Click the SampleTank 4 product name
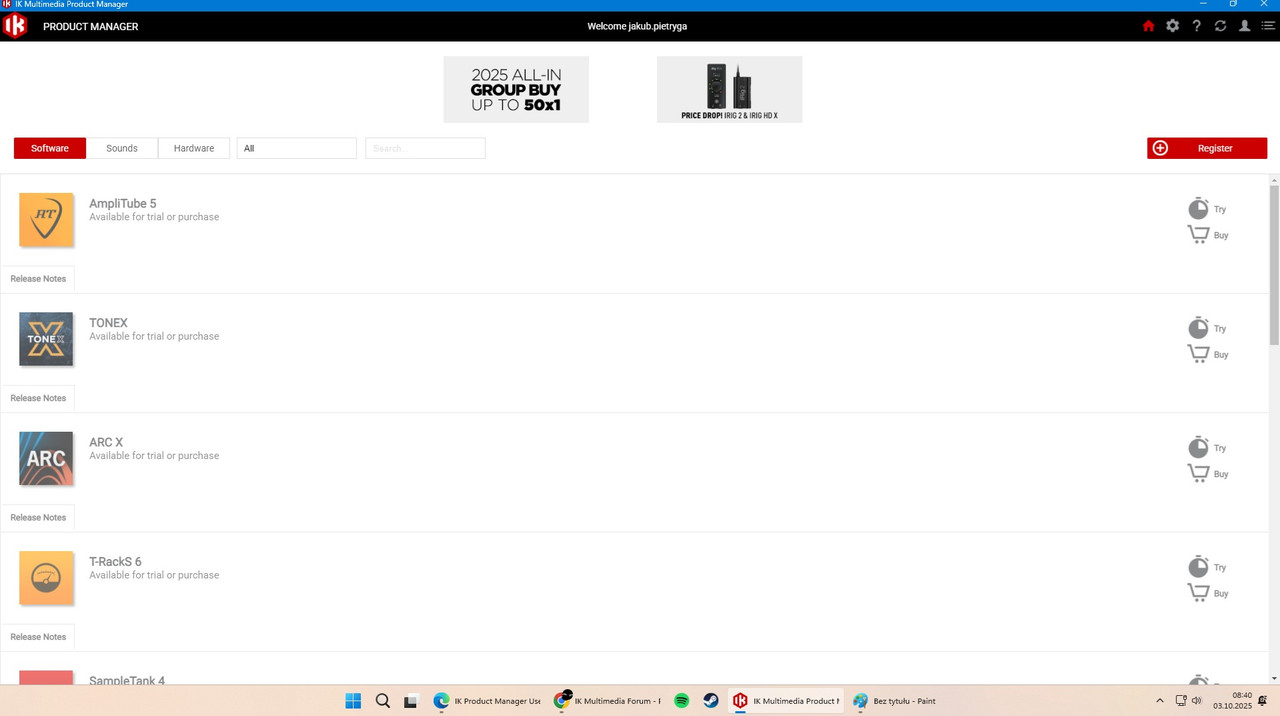 coord(127,680)
